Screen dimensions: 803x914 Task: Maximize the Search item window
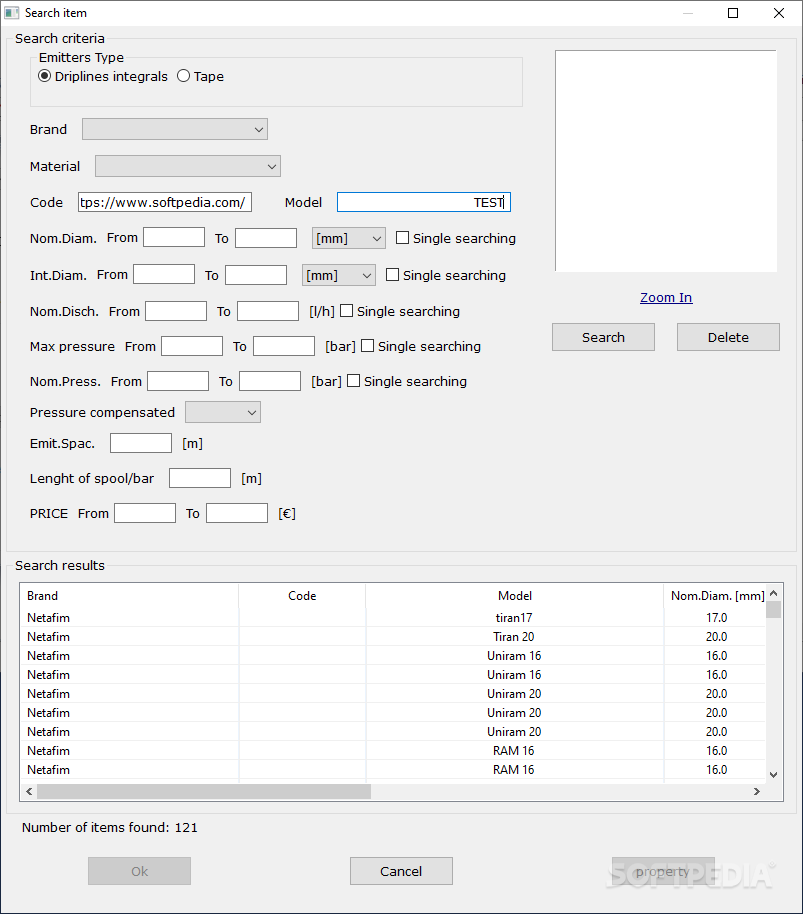point(733,13)
